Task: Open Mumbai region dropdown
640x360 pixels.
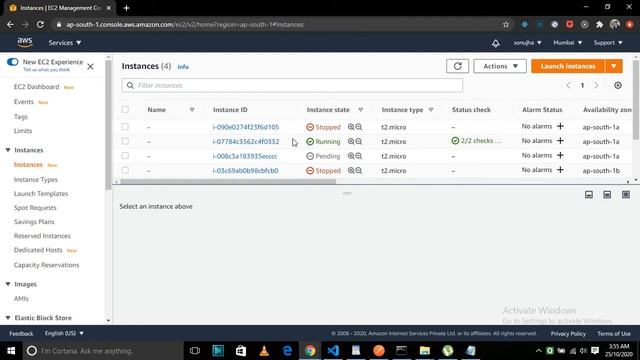Action: pyautogui.click(x=567, y=42)
